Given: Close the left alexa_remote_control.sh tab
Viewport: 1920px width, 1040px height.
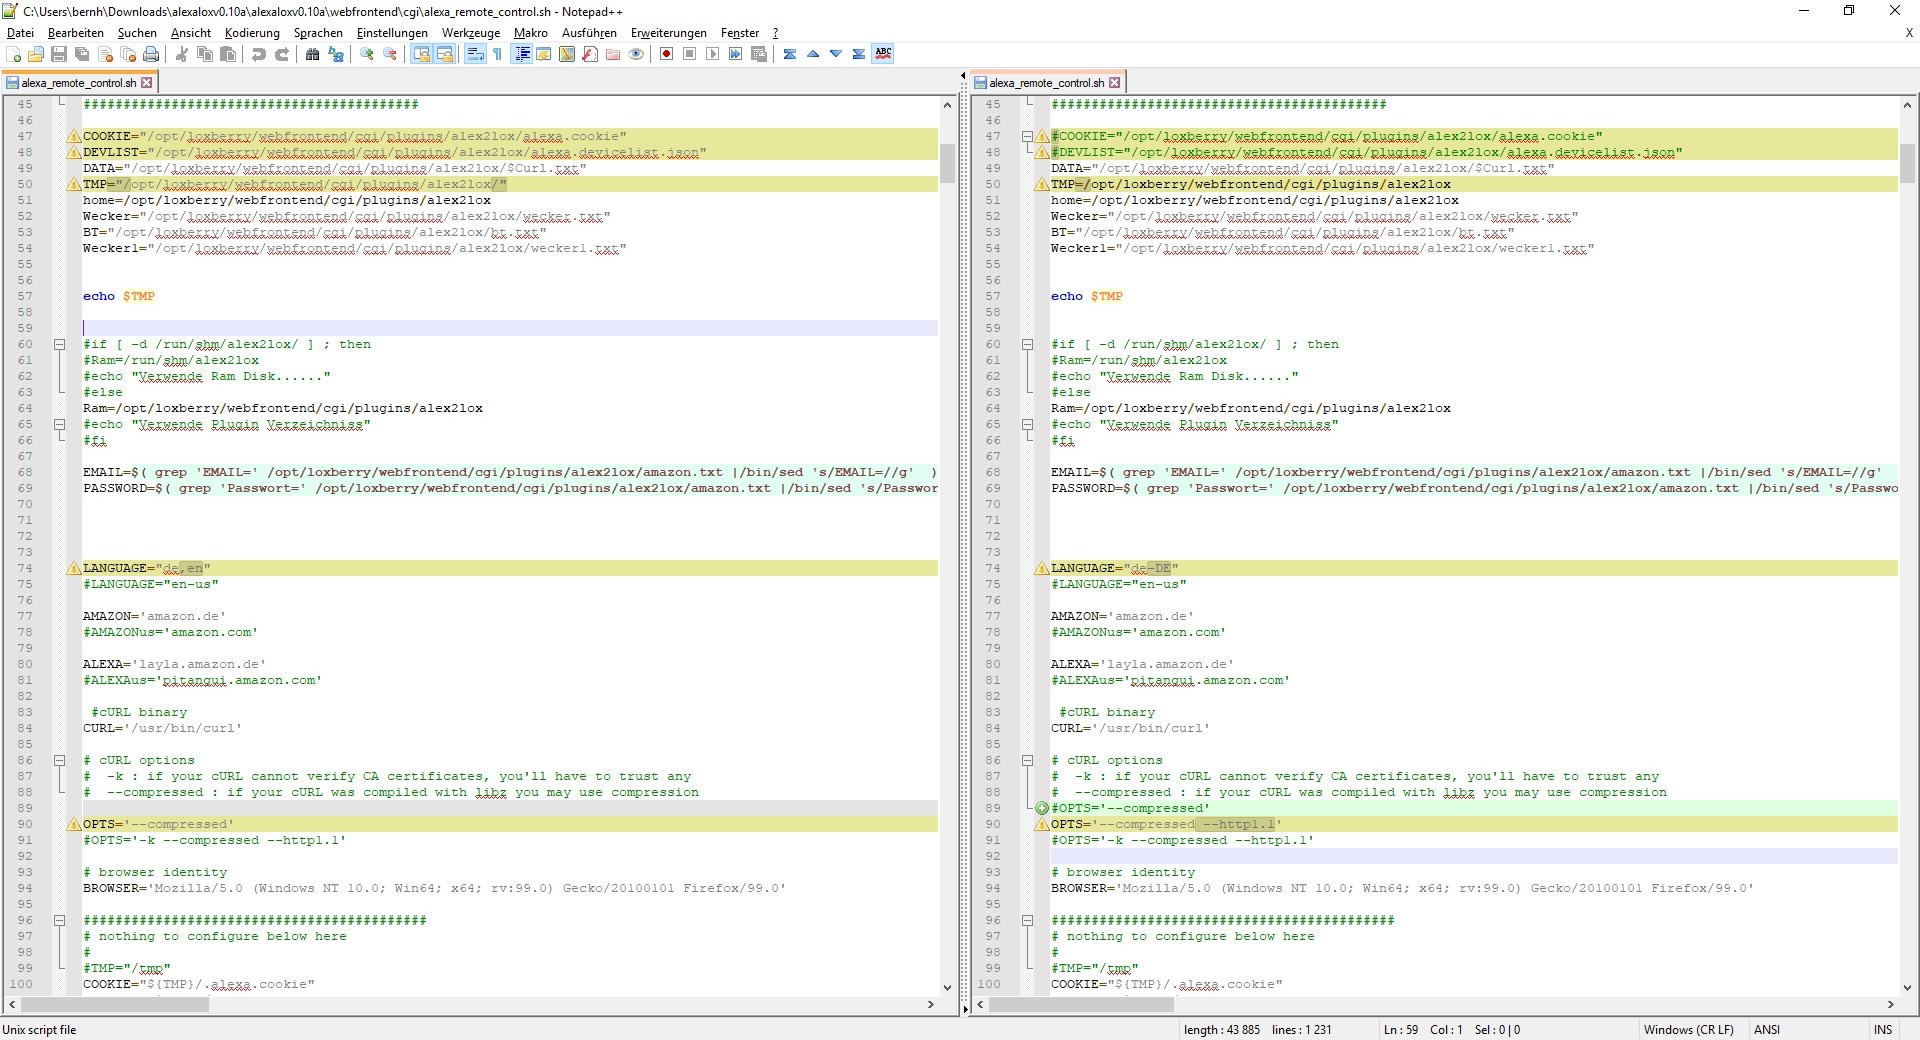Looking at the screenshot, I should [x=147, y=83].
